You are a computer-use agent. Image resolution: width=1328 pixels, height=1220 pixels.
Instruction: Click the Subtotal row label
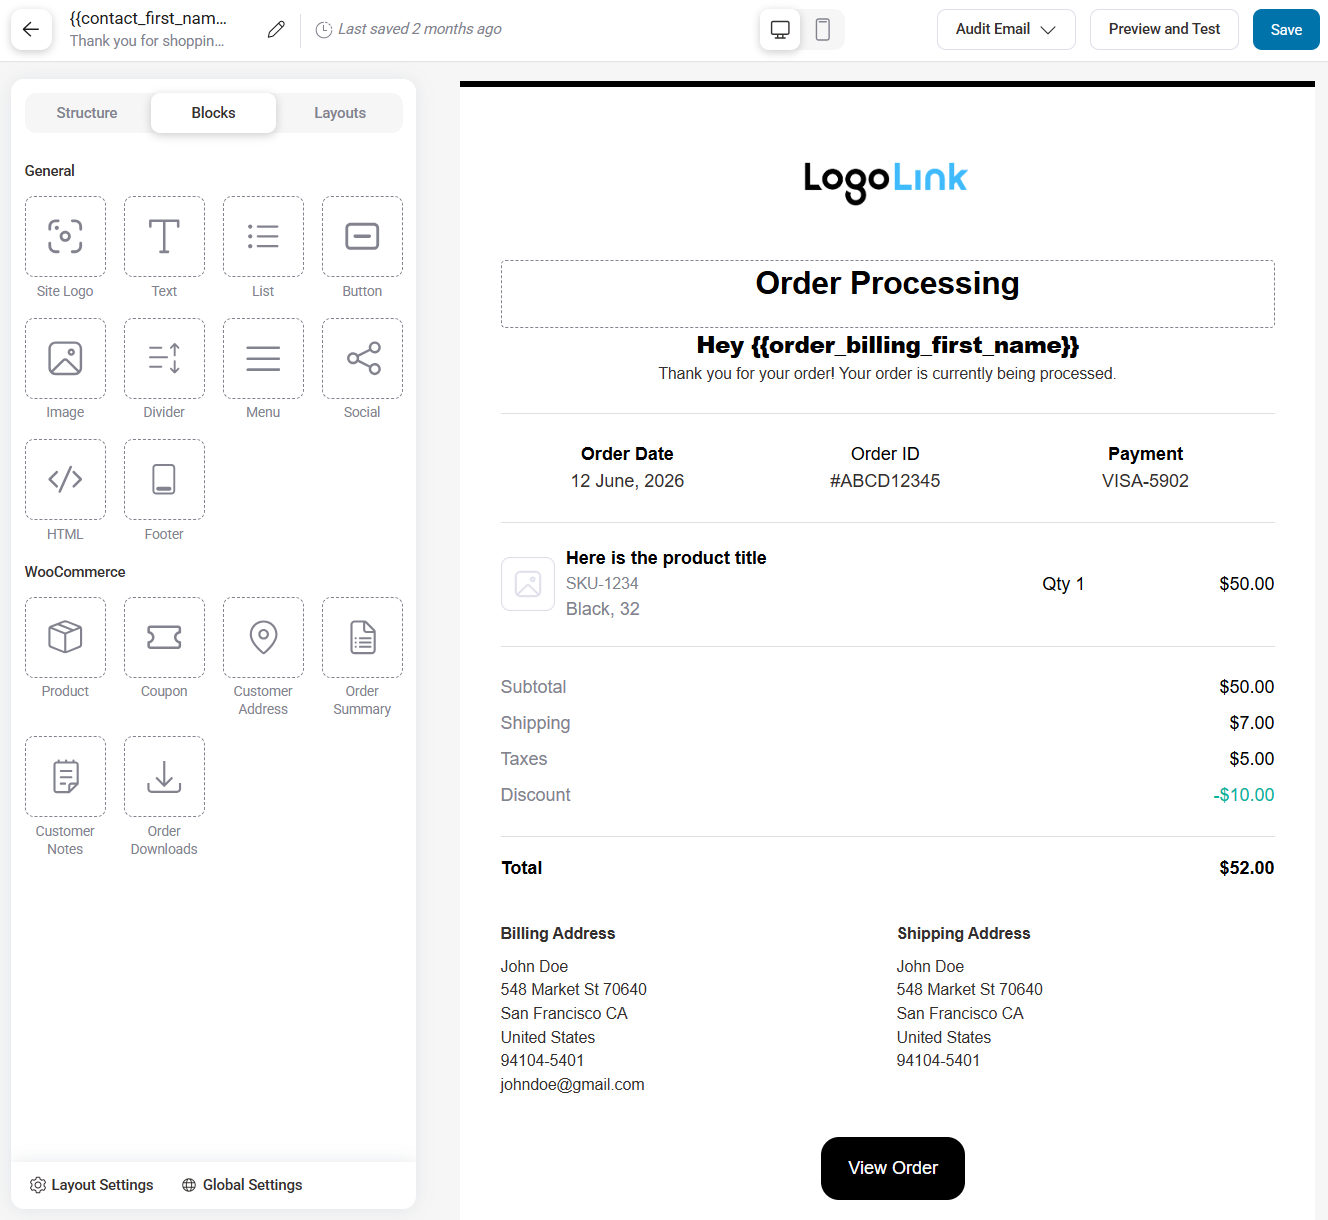tap(533, 687)
